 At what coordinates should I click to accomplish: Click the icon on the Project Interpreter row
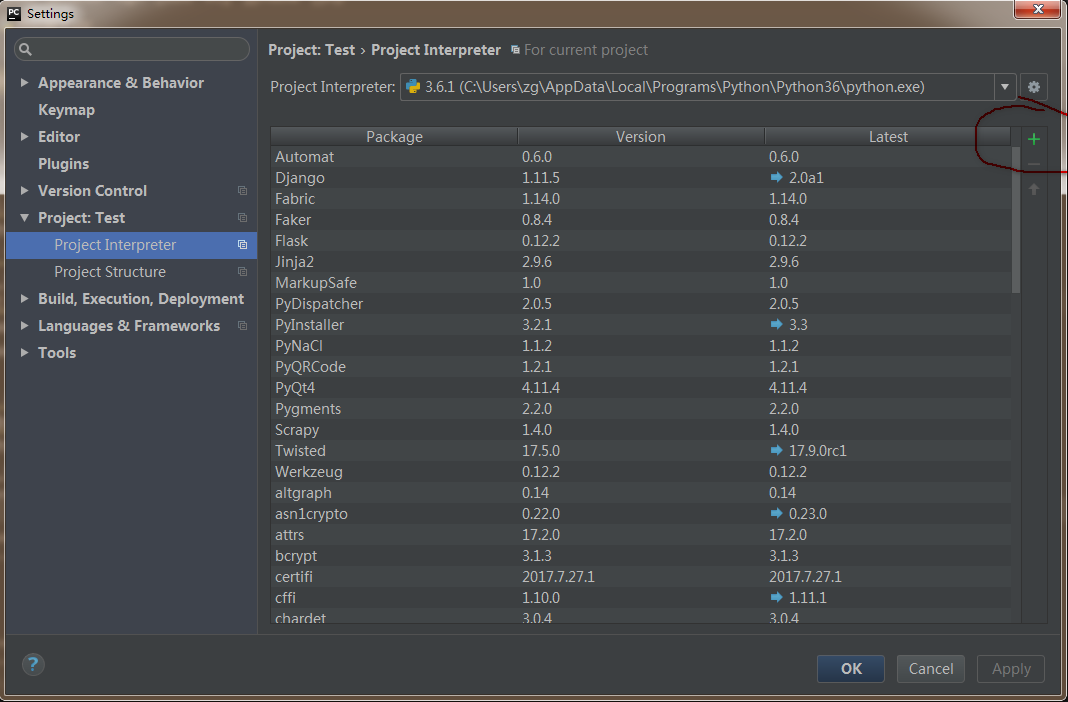point(242,244)
